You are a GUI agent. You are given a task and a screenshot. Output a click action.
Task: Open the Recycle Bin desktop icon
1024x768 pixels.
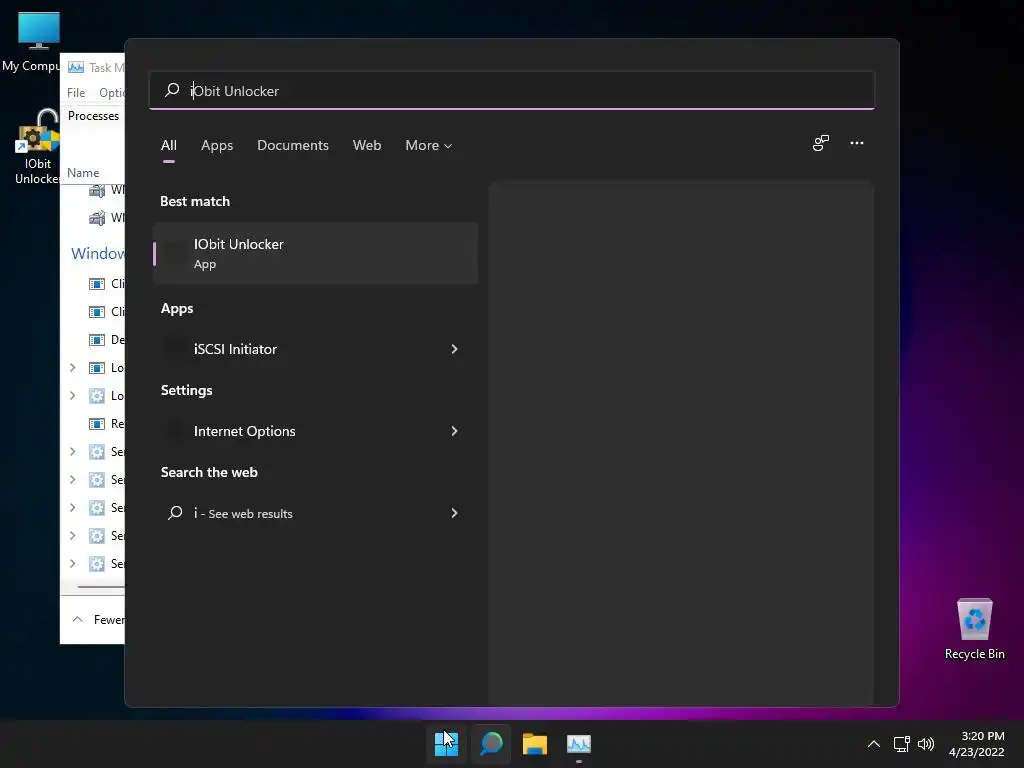point(974,630)
